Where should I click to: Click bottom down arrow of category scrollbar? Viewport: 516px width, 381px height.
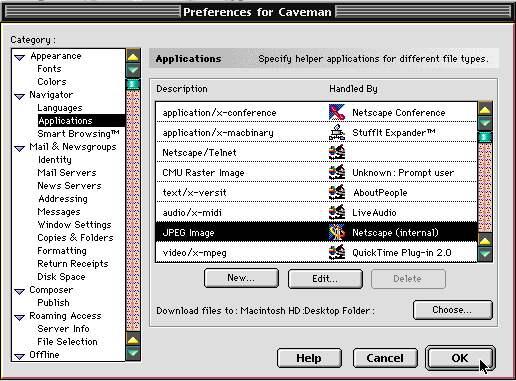(x=133, y=353)
